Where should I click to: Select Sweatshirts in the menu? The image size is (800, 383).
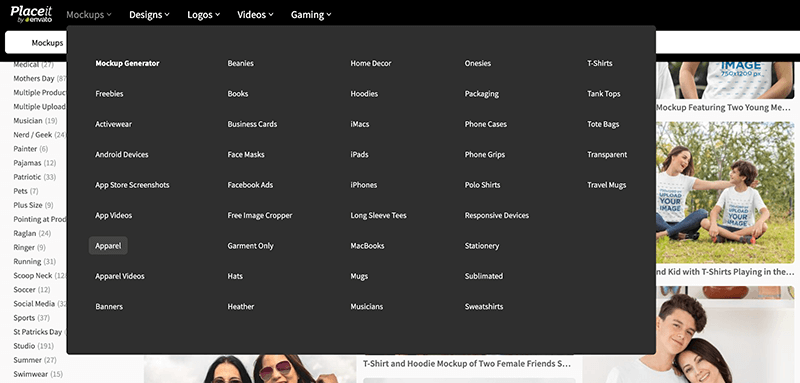coord(484,307)
